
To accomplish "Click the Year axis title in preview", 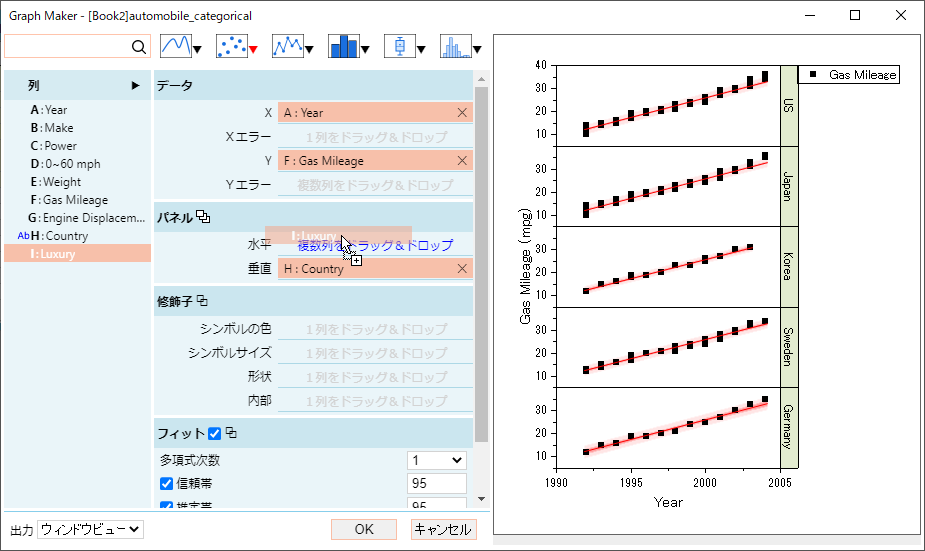I will coord(668,502).
